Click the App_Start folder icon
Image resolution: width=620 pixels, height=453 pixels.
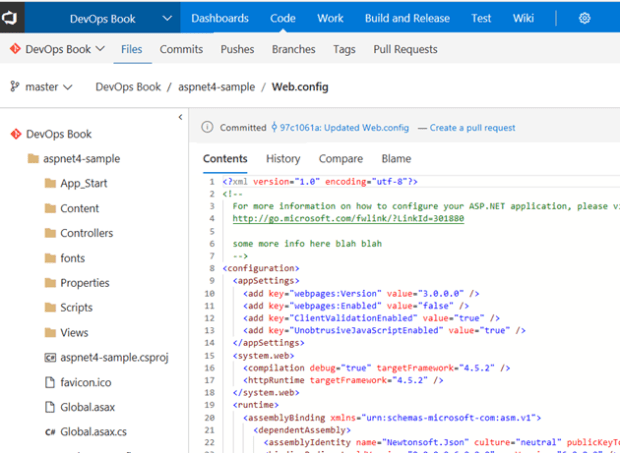49,184
